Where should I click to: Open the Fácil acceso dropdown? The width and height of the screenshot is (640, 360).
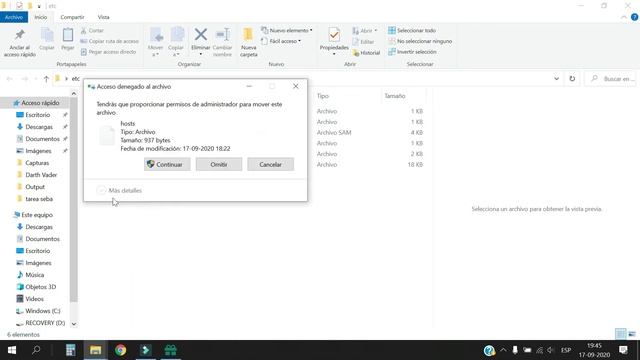coord(281,41)
